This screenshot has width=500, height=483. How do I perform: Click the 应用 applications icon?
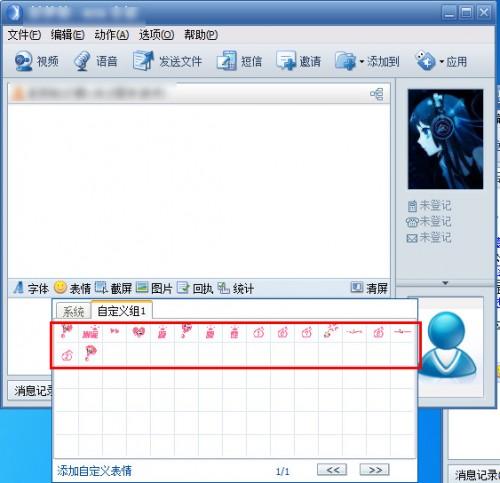(x=425, y=61)
